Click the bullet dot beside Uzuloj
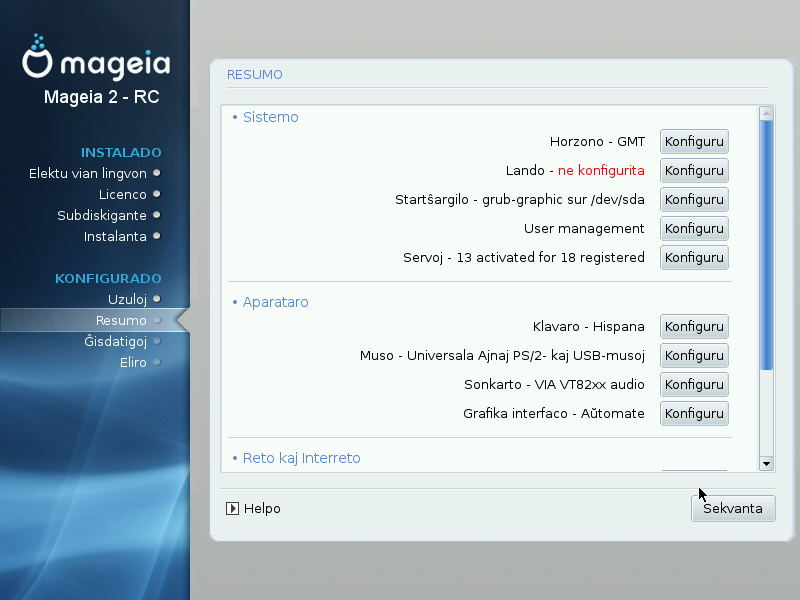This screenshot has height=600, width=800. (157, 299)
